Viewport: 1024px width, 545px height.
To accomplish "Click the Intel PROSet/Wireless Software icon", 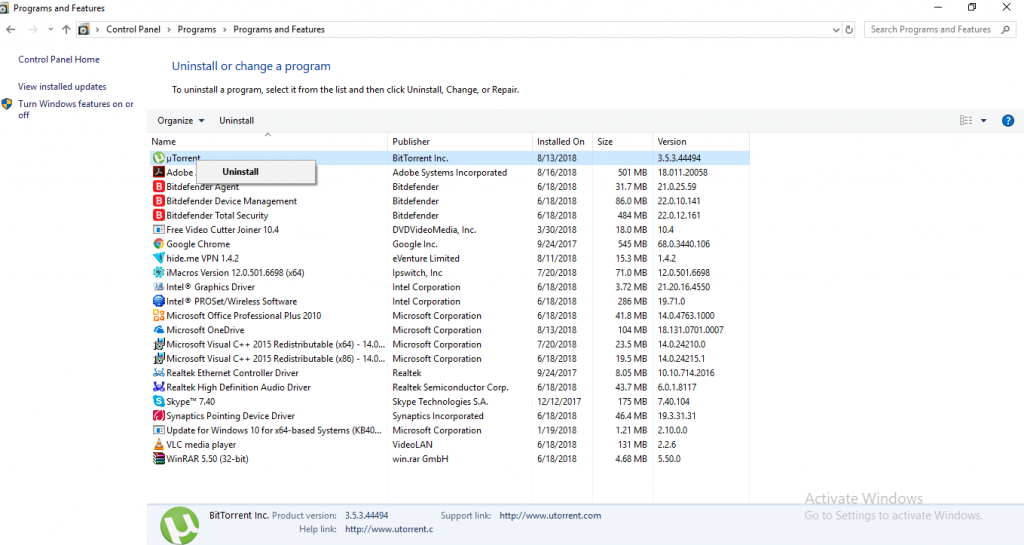I will pos(158,302).
